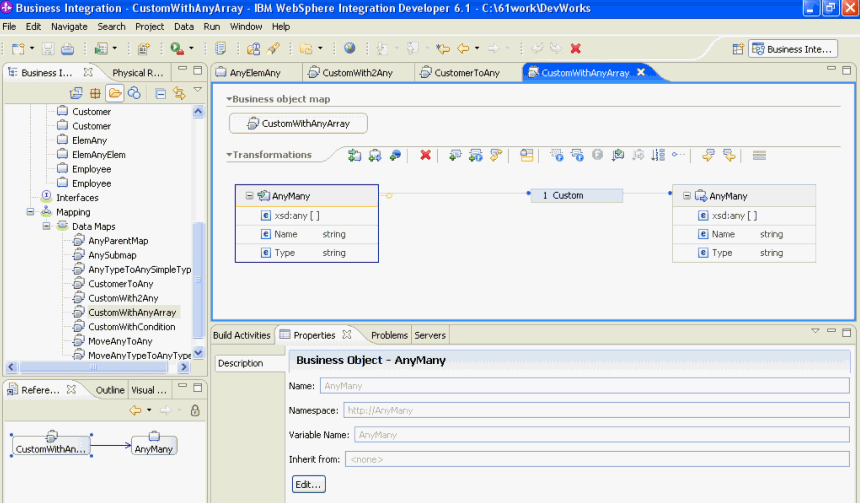Click the sort order icon in Transformations toolbar
The width and height of the screenshot is (860, 503).
click(658, 155)
